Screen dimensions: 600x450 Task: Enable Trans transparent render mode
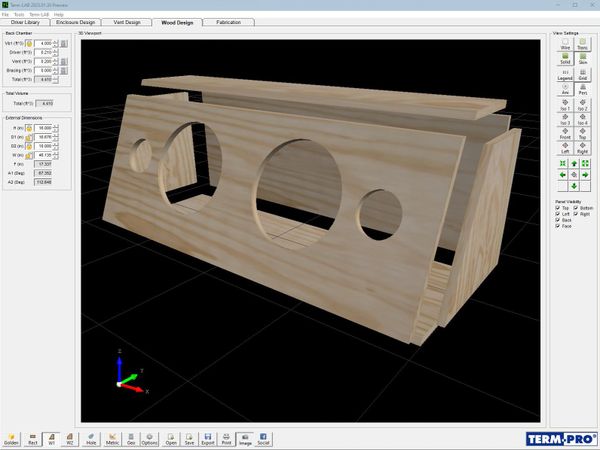[582, 44]
